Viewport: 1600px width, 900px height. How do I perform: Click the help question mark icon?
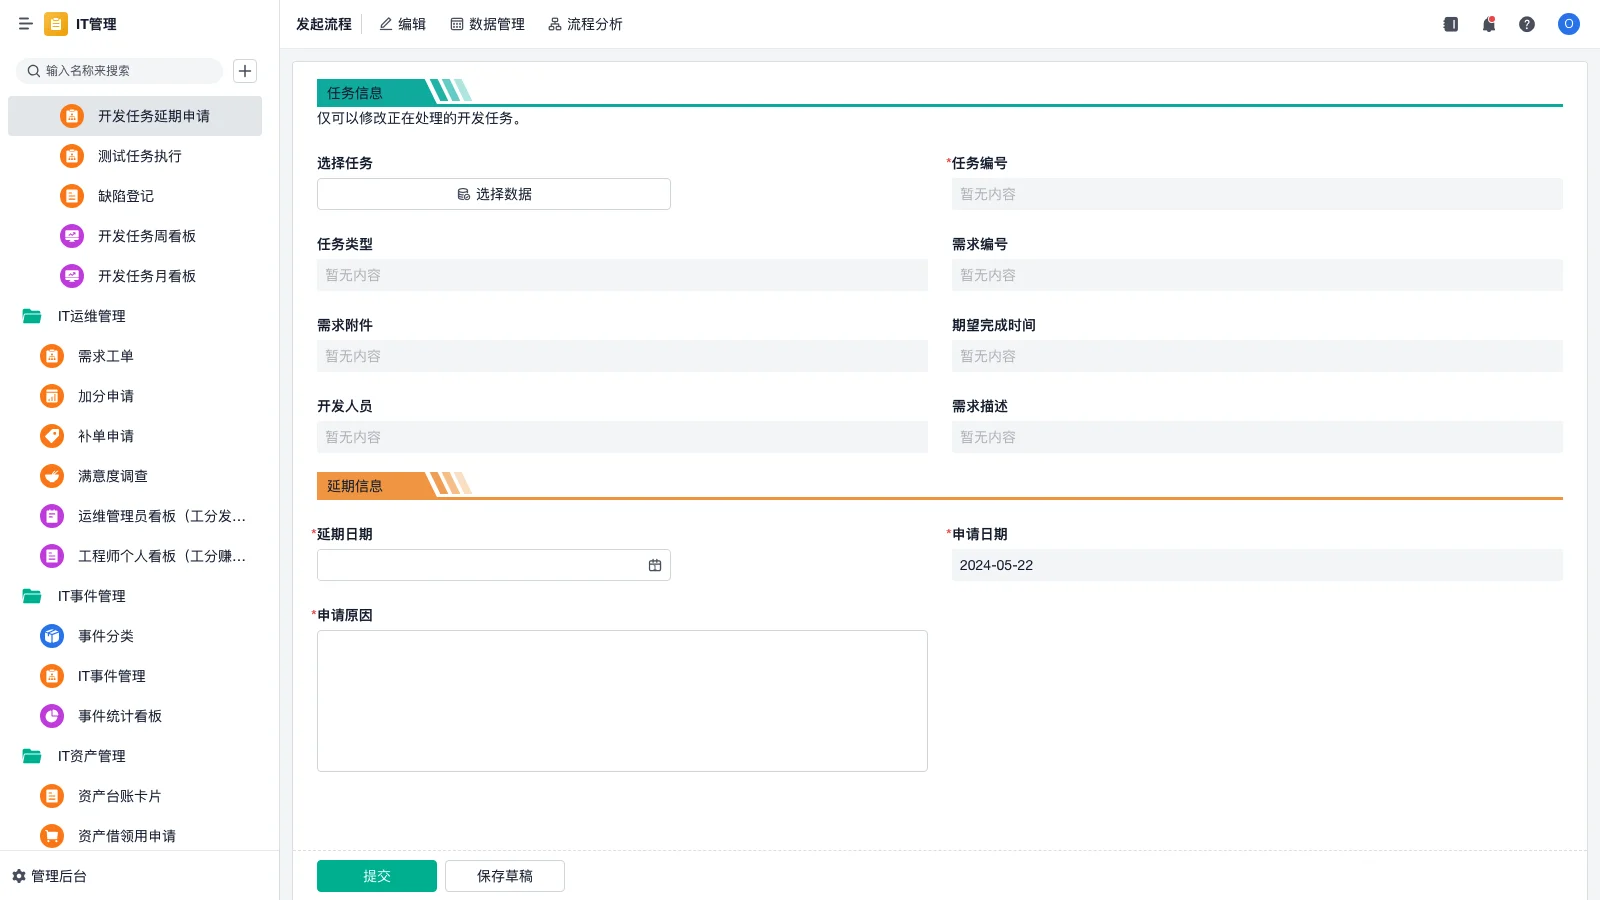(x=1527, y=24)
